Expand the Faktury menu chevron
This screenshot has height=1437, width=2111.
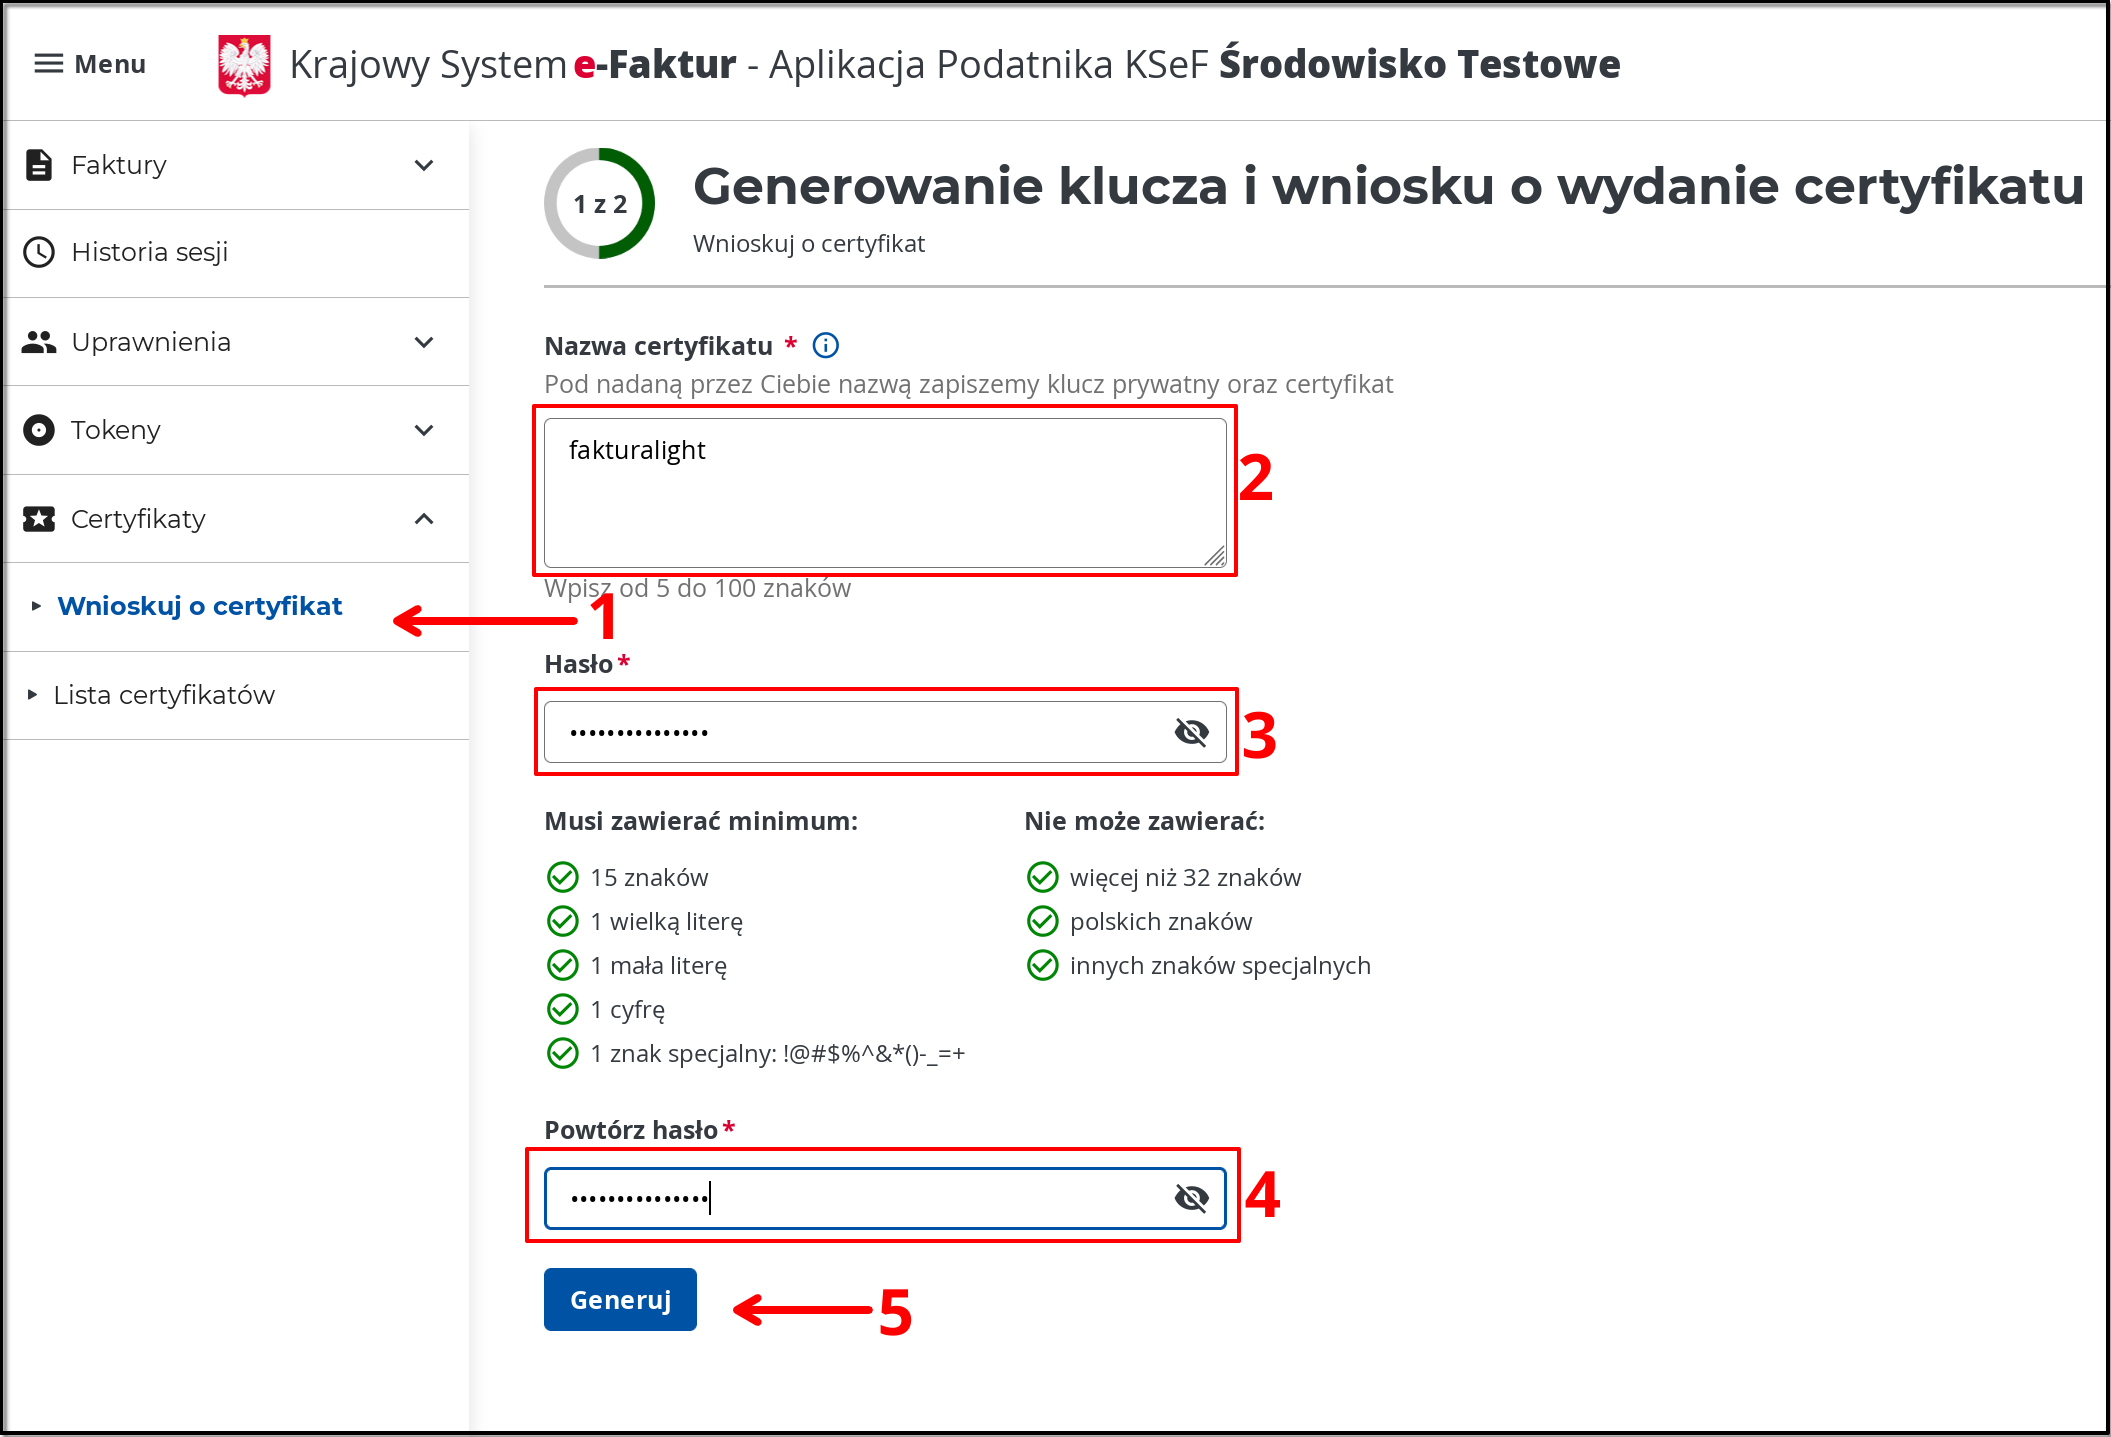coord(424,165)
